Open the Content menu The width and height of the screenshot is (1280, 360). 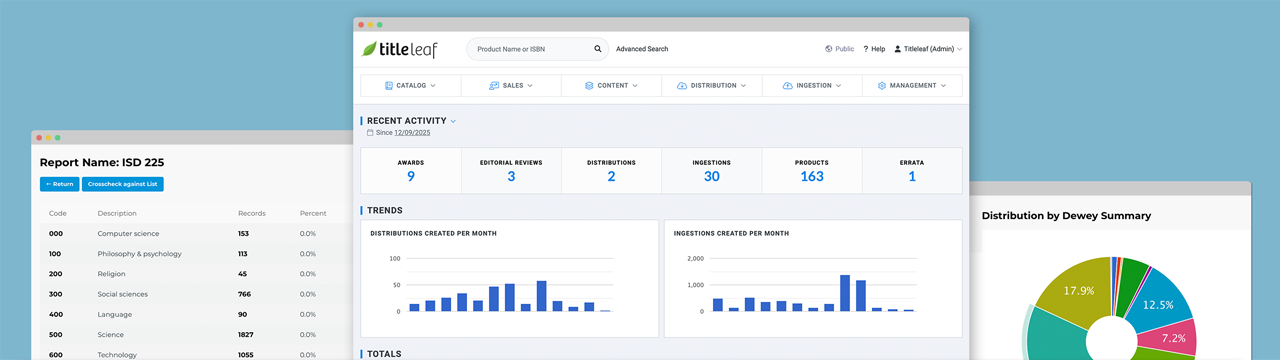[611, 86]
